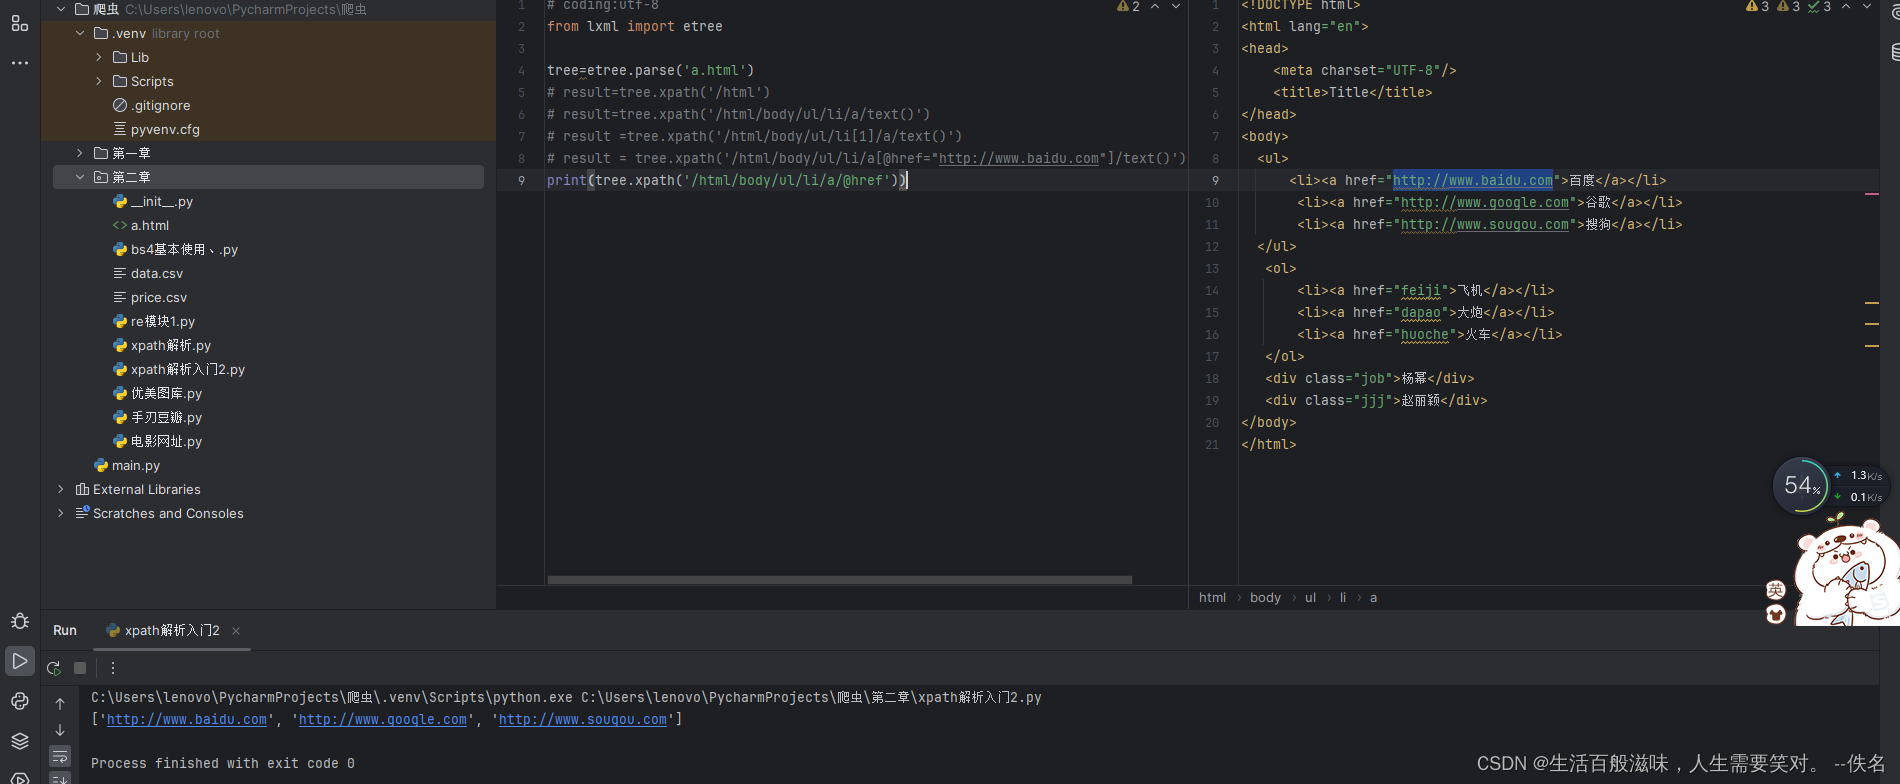The height and width of the screenshot is (784, 1900).
Task: Select main.py in project tree
Action: pyautogui.click(x=127, y=465)
